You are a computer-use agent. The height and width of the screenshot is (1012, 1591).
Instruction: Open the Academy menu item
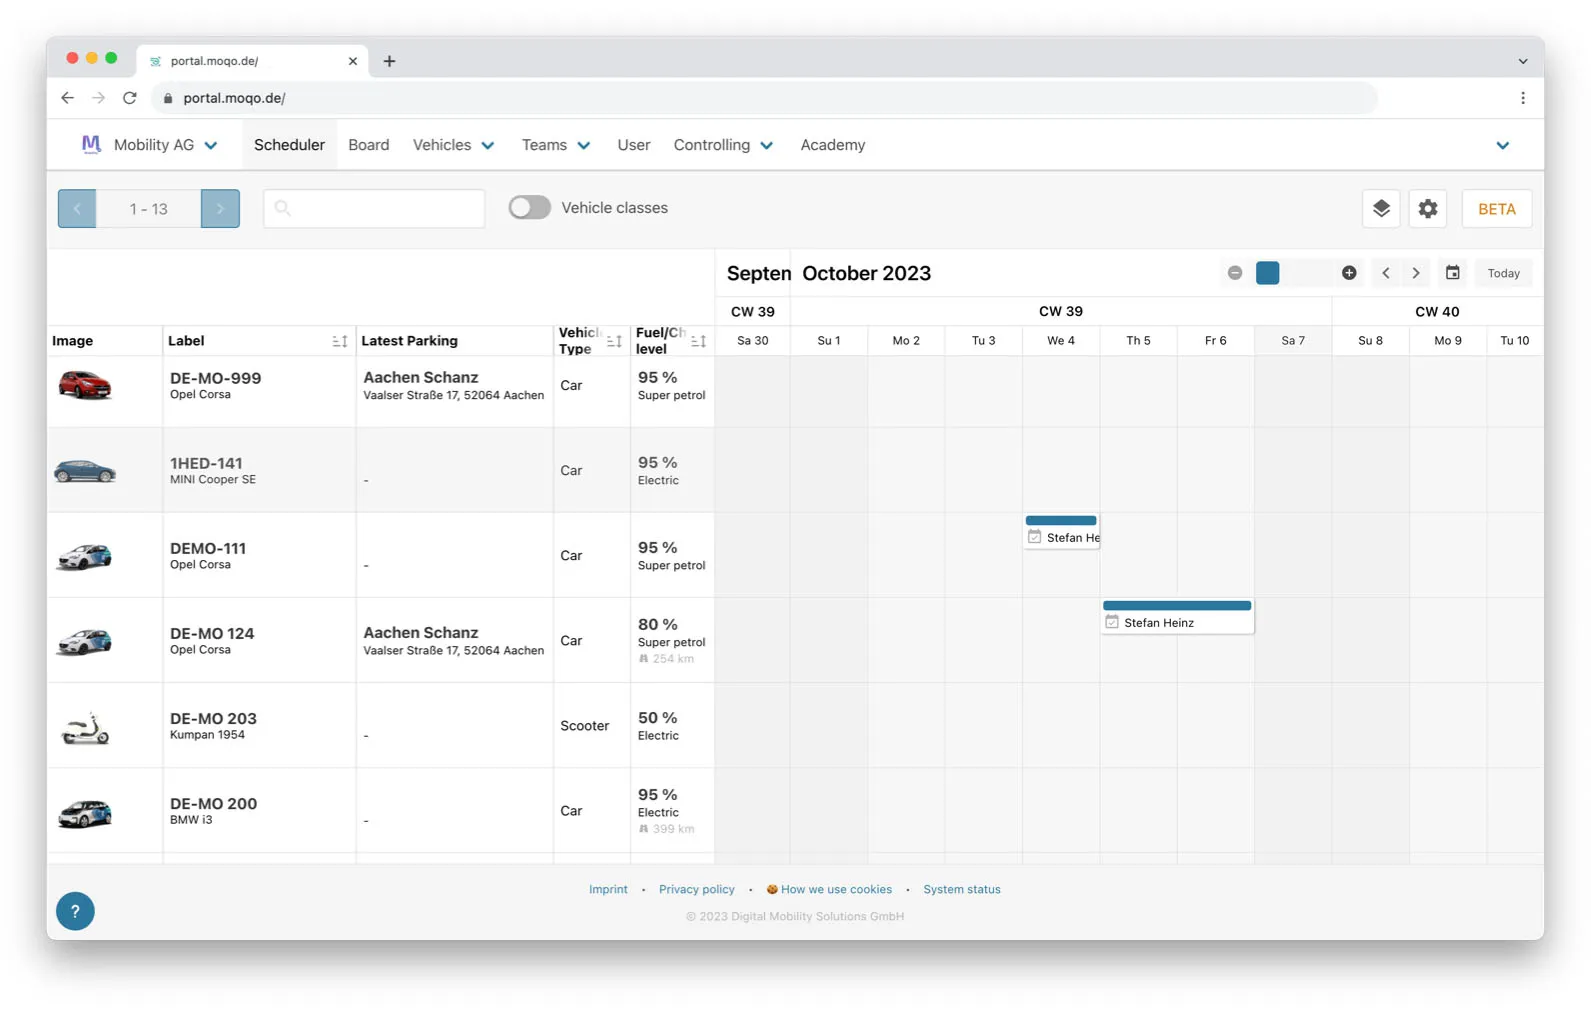(x=832, y=145)
